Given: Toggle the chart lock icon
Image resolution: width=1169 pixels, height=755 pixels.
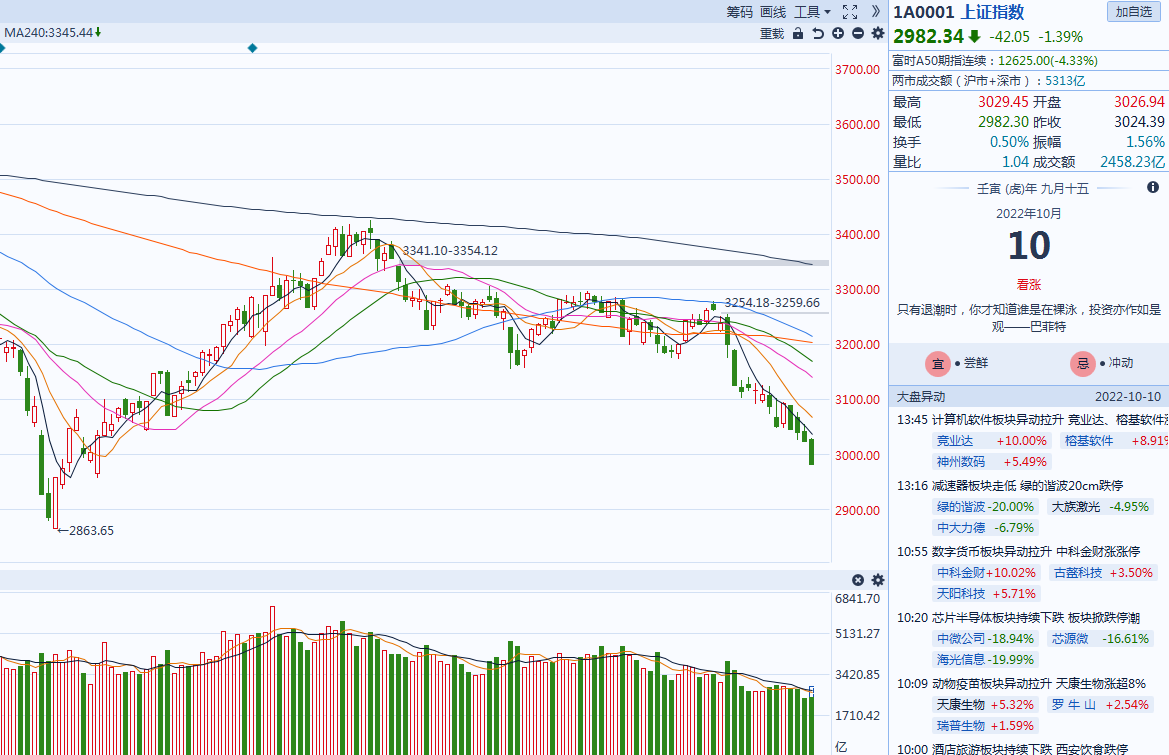Looking at the screenshot, I should tap(798, 34).
